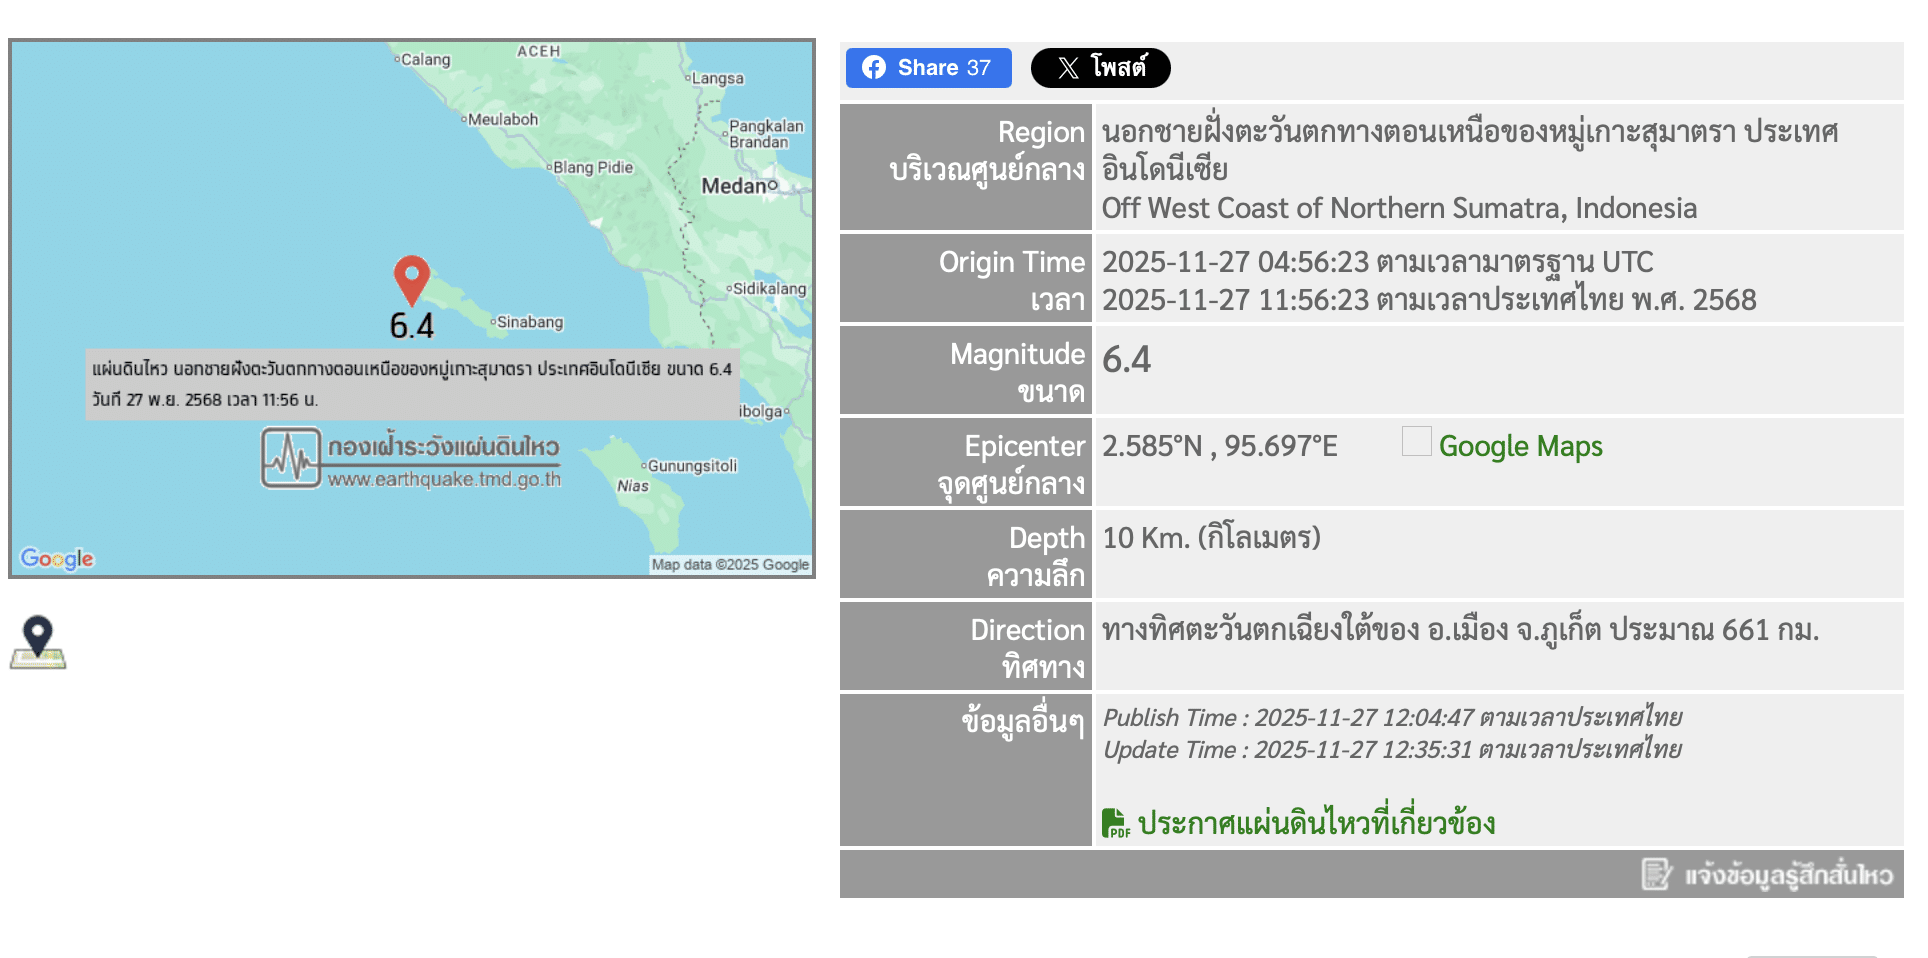This screenshot has width=1928, height=958.
Task: Click the Facebook logo in Share button
Action: coord(874,67)
